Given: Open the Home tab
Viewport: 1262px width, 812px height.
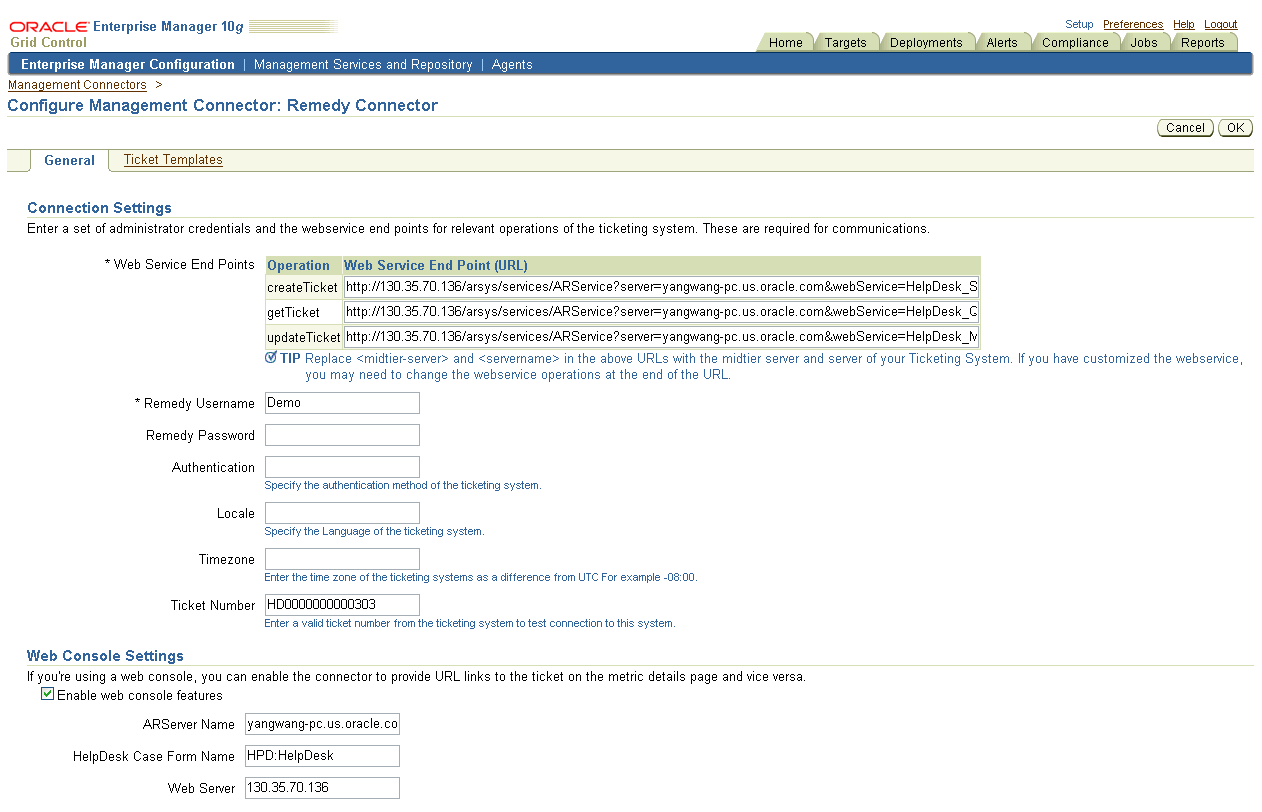Looking at the screenshot, I should pyautogui.click(x=785, y=43).
